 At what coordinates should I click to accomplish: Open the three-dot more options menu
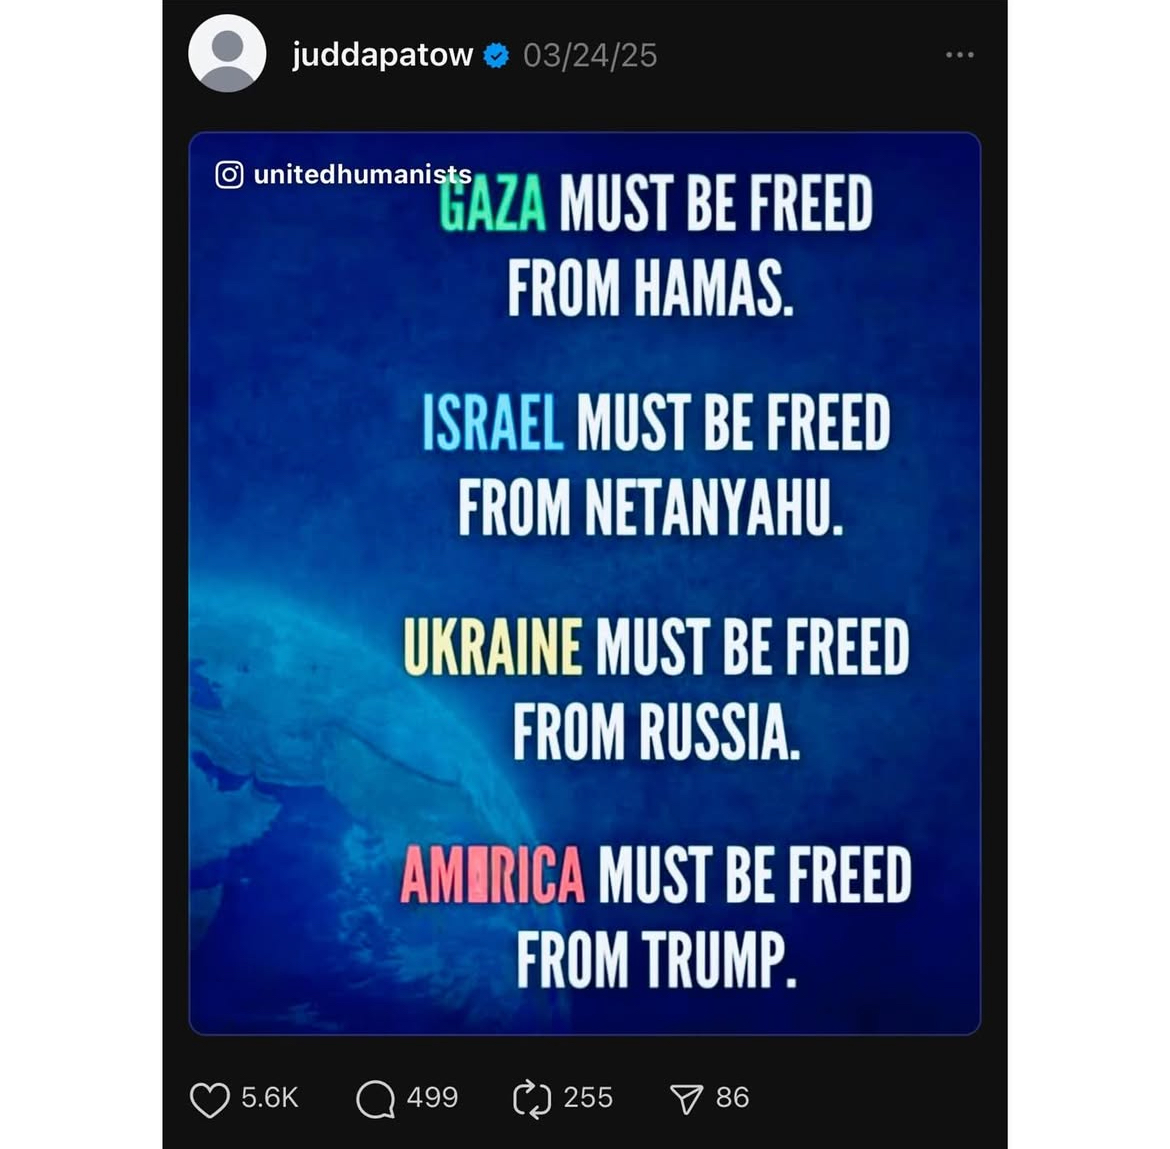[x=959, y=54]
